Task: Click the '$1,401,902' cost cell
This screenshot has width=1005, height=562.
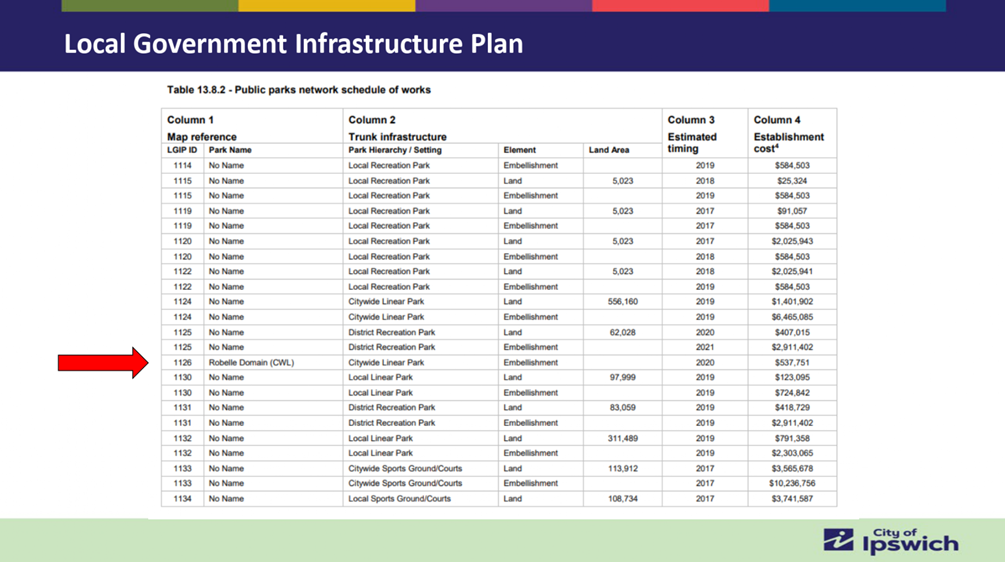Action: pos(792,301)
